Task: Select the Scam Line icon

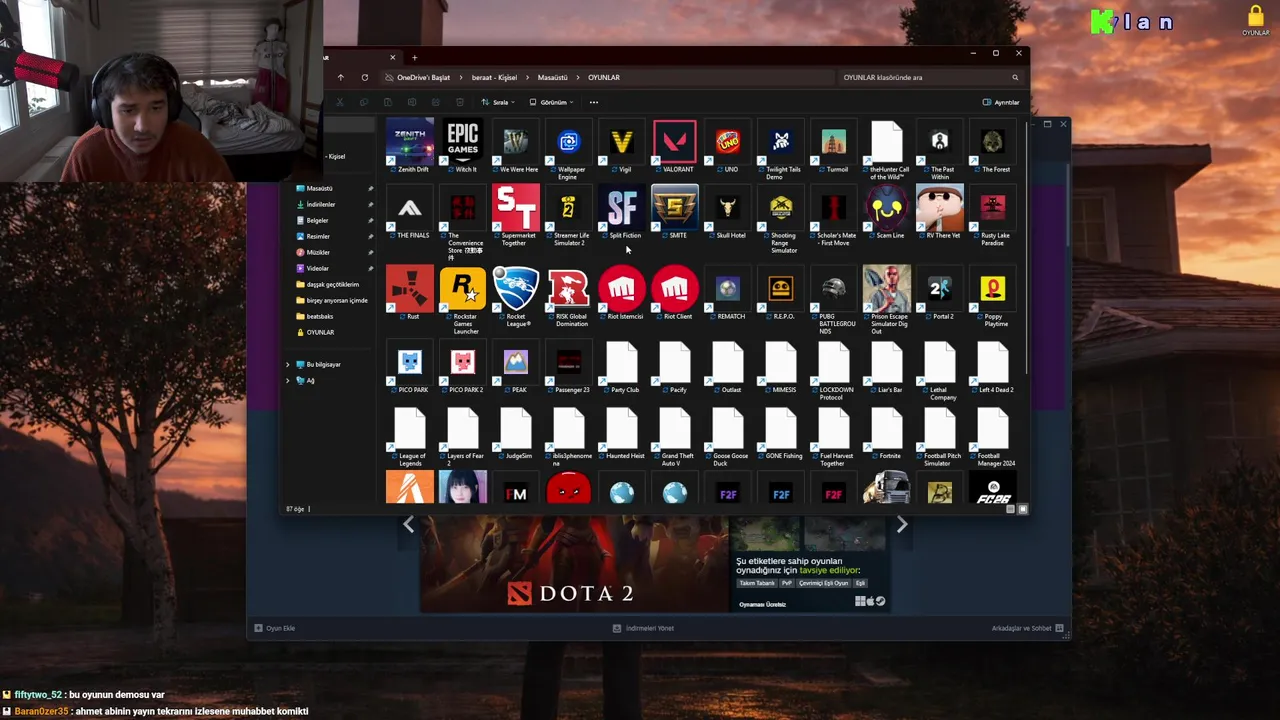Action: point(887,212)
